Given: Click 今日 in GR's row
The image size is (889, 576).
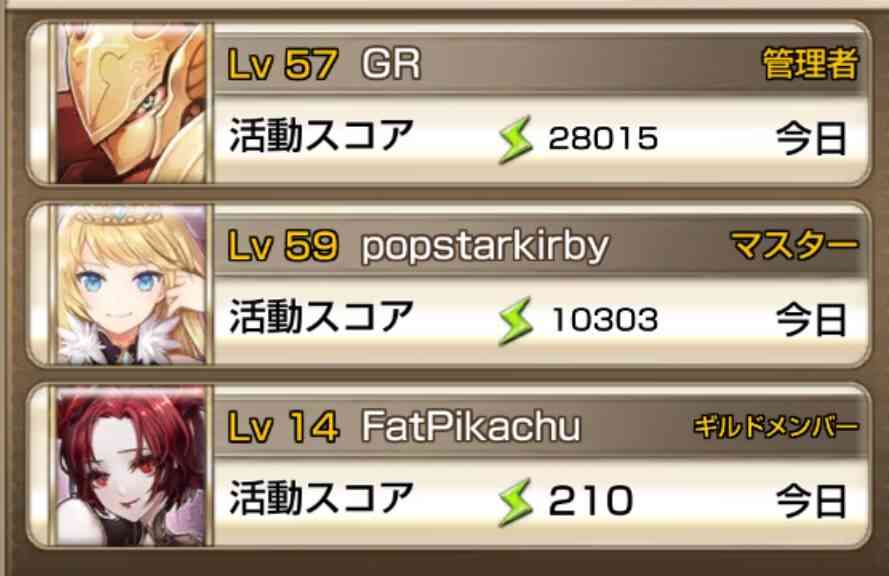Looking at the screenshot, I should coord(811,139).
